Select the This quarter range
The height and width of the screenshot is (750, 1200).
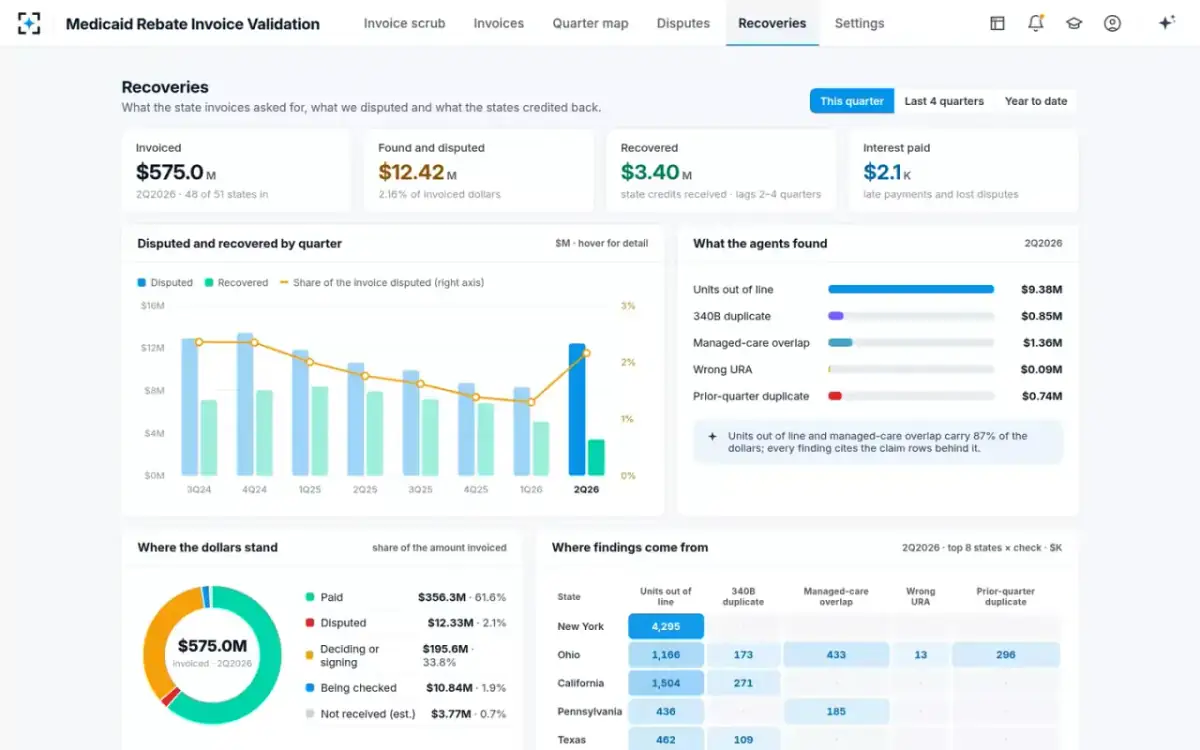pyautogui.click(x=852, y=101)
